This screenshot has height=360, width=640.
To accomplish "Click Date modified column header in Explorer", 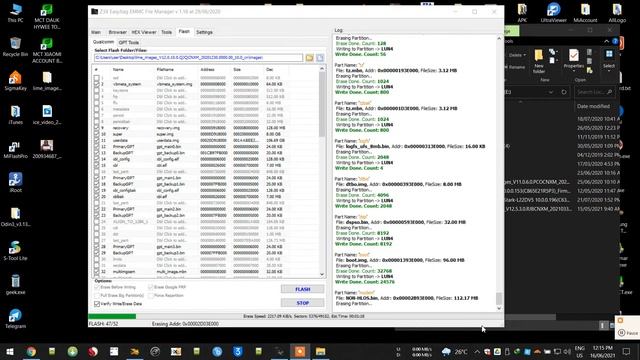I will 593,106.
